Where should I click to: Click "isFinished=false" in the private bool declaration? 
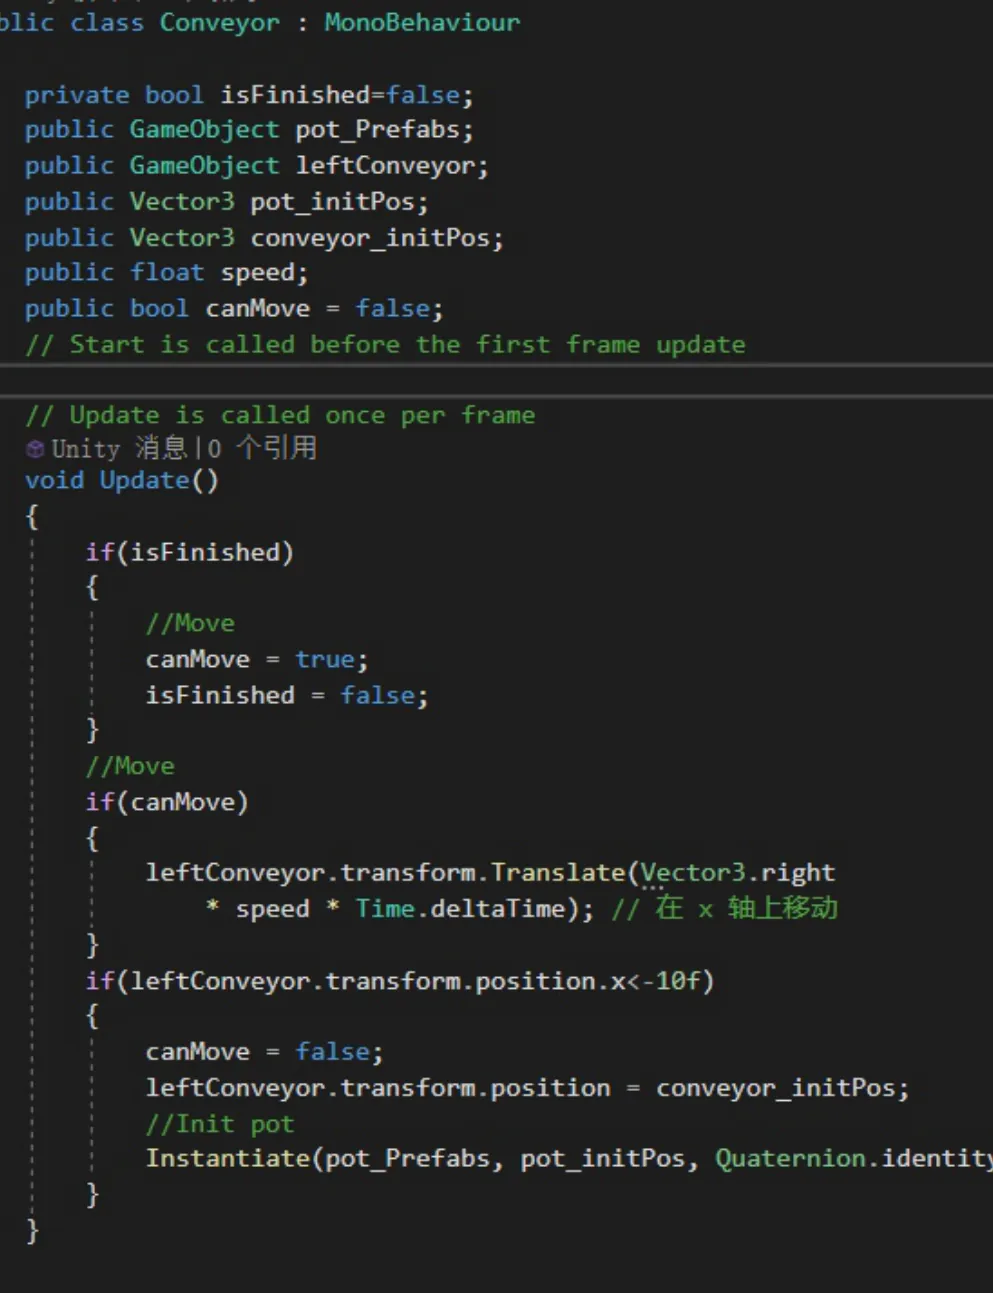point(341,94)
